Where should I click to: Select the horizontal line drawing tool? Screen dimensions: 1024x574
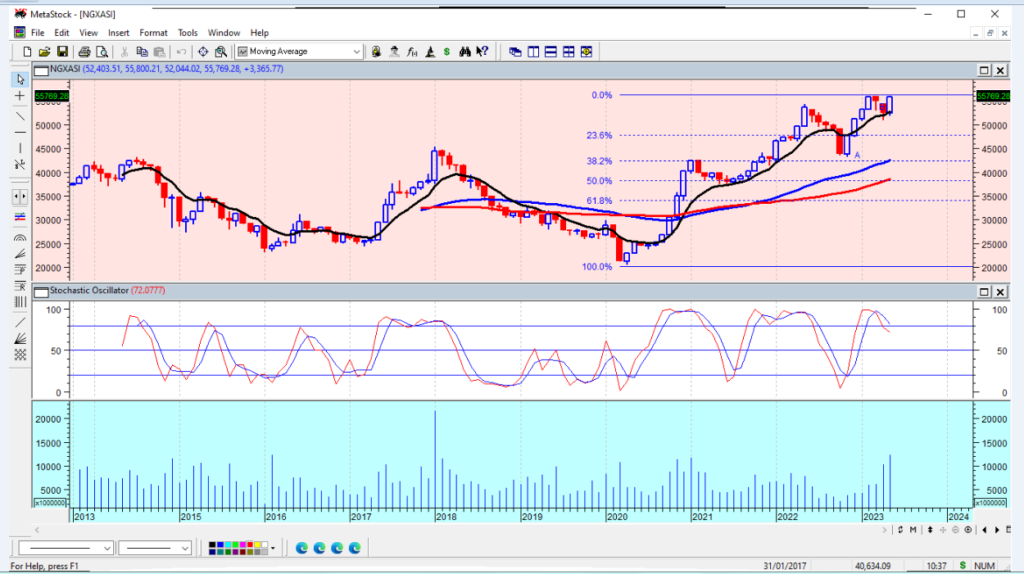click(19, 132)
